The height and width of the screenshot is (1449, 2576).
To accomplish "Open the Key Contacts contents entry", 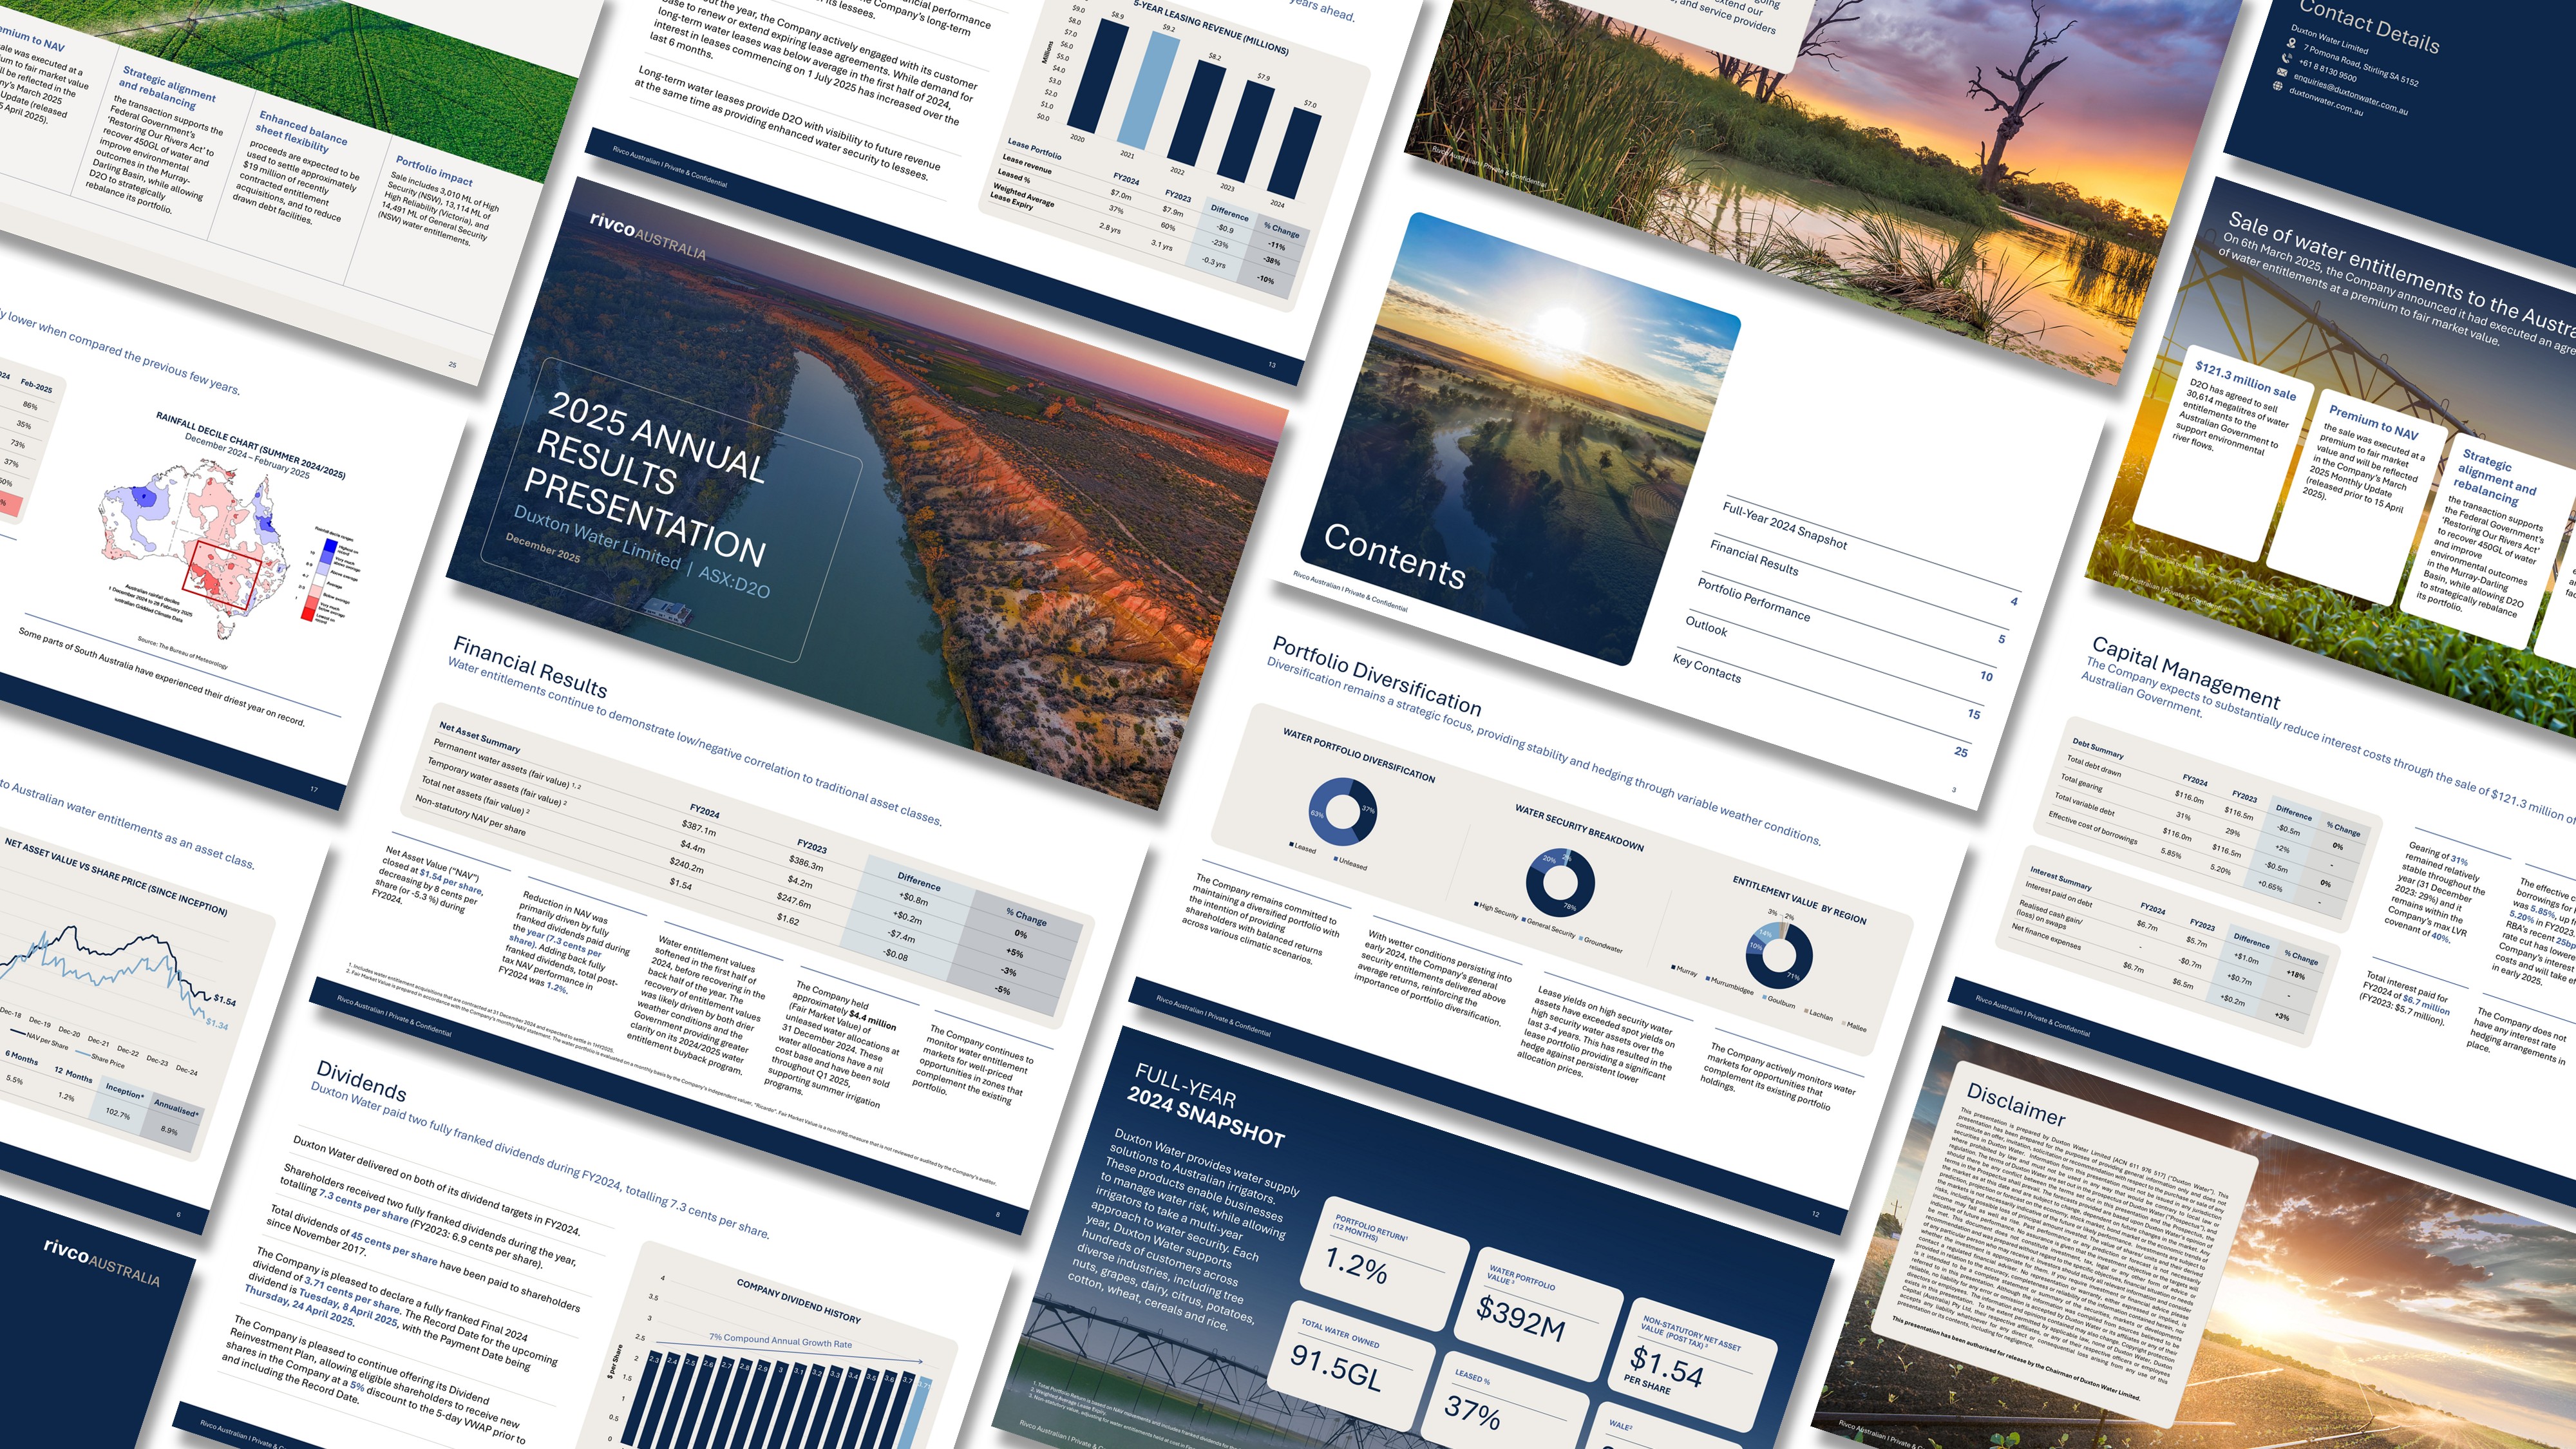I will pyautogui.click(x=1706, y=668).
